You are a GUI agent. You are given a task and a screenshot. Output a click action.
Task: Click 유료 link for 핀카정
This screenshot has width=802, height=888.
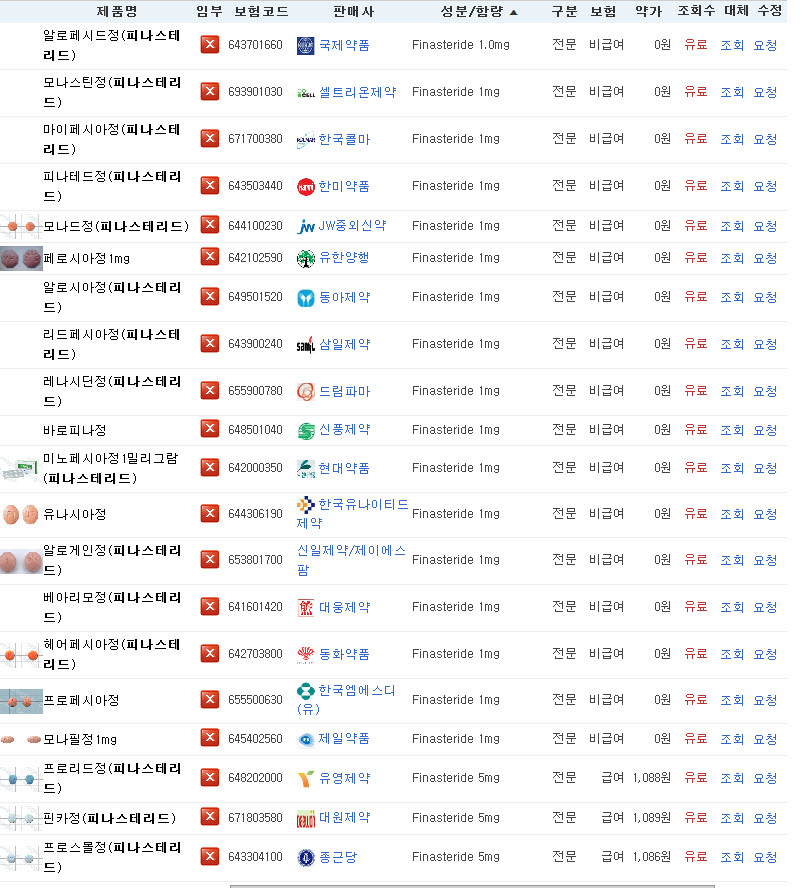tap(696, 817)
